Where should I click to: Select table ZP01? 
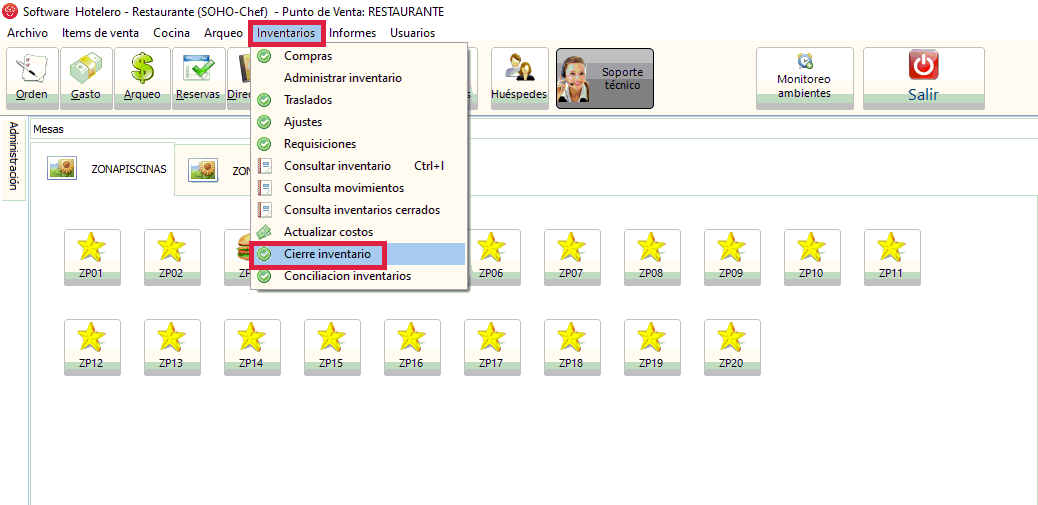click(91, 257)
